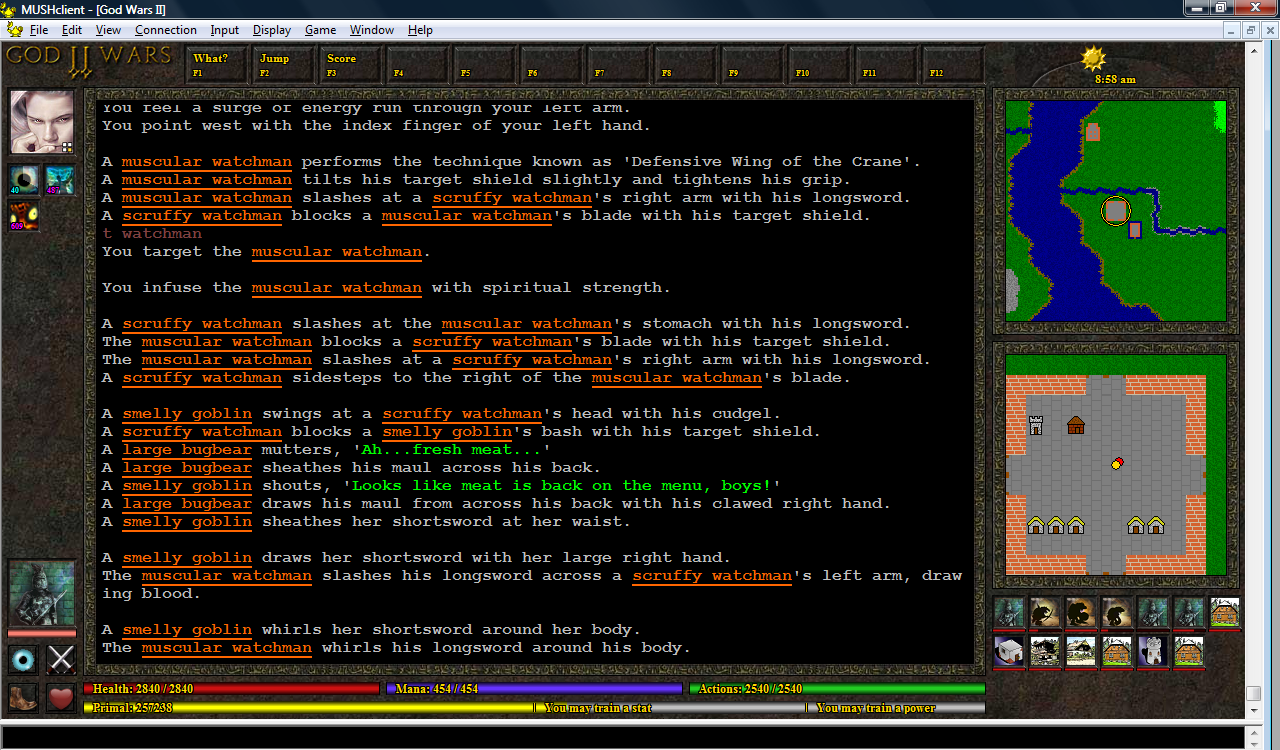The height and width of the screenshot is (750, 1280).
Task: Click the empty F4 hotkey slot
Action: click(x=417, y=64)
